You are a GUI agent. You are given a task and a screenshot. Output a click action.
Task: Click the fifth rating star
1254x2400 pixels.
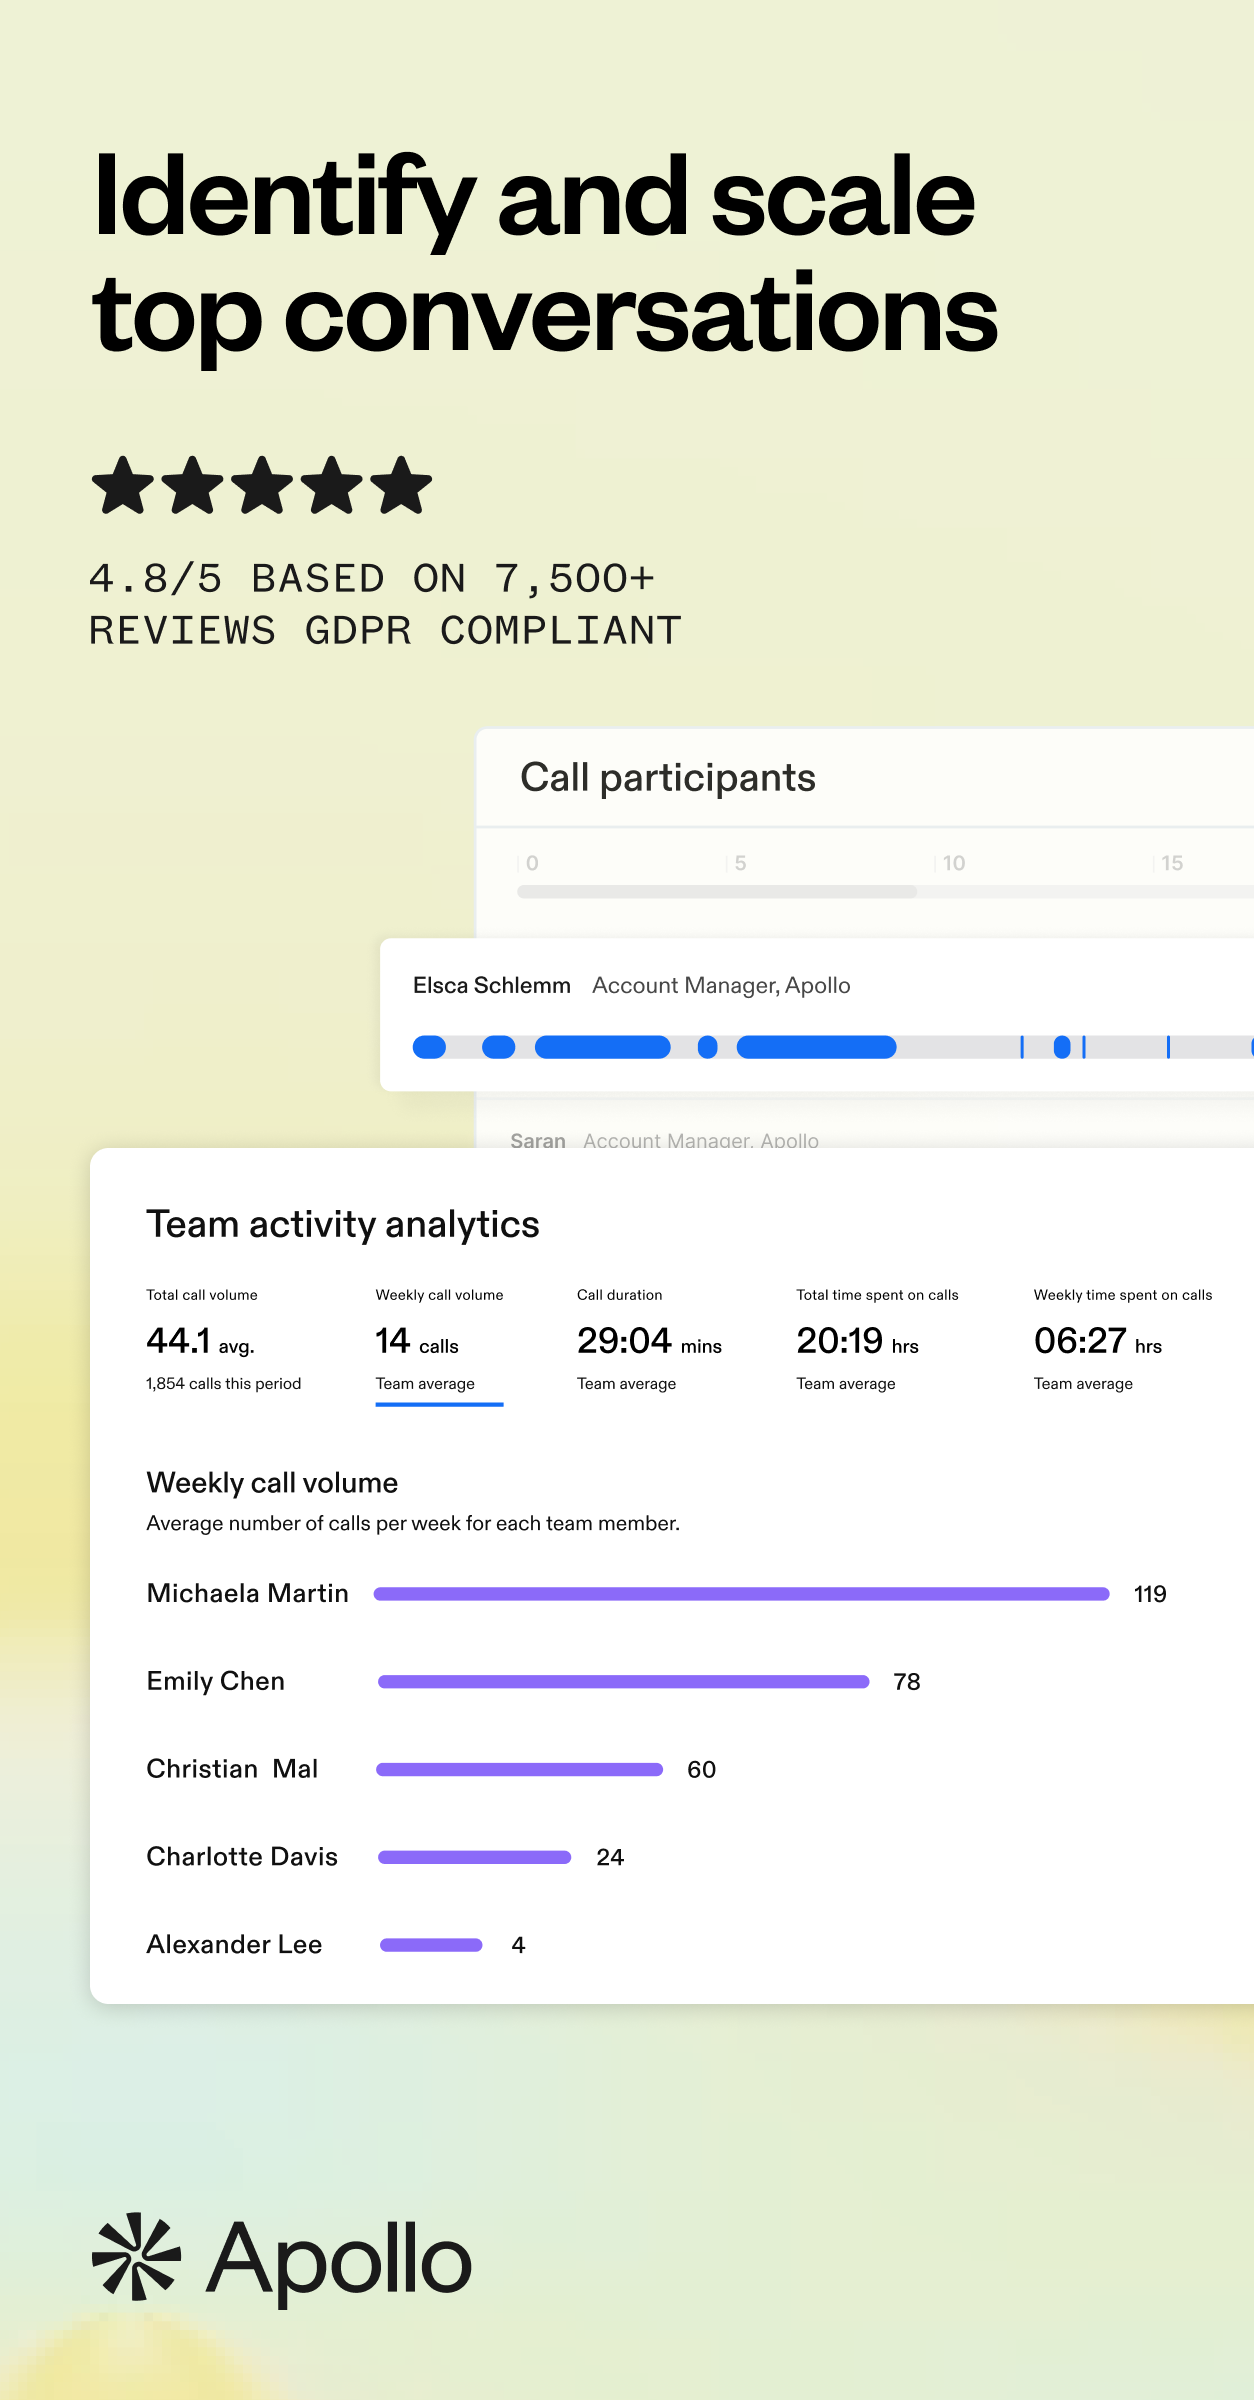point(401,485)
